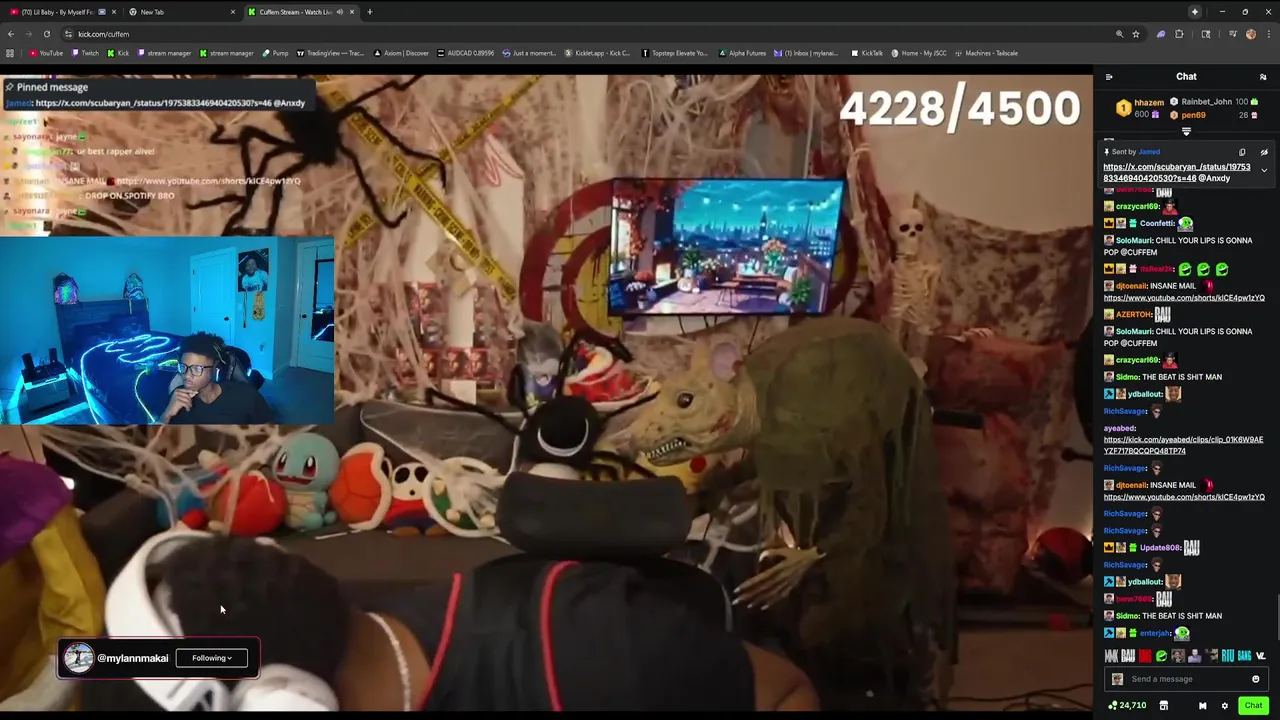Open the Chrome profile avatar

1250,34
